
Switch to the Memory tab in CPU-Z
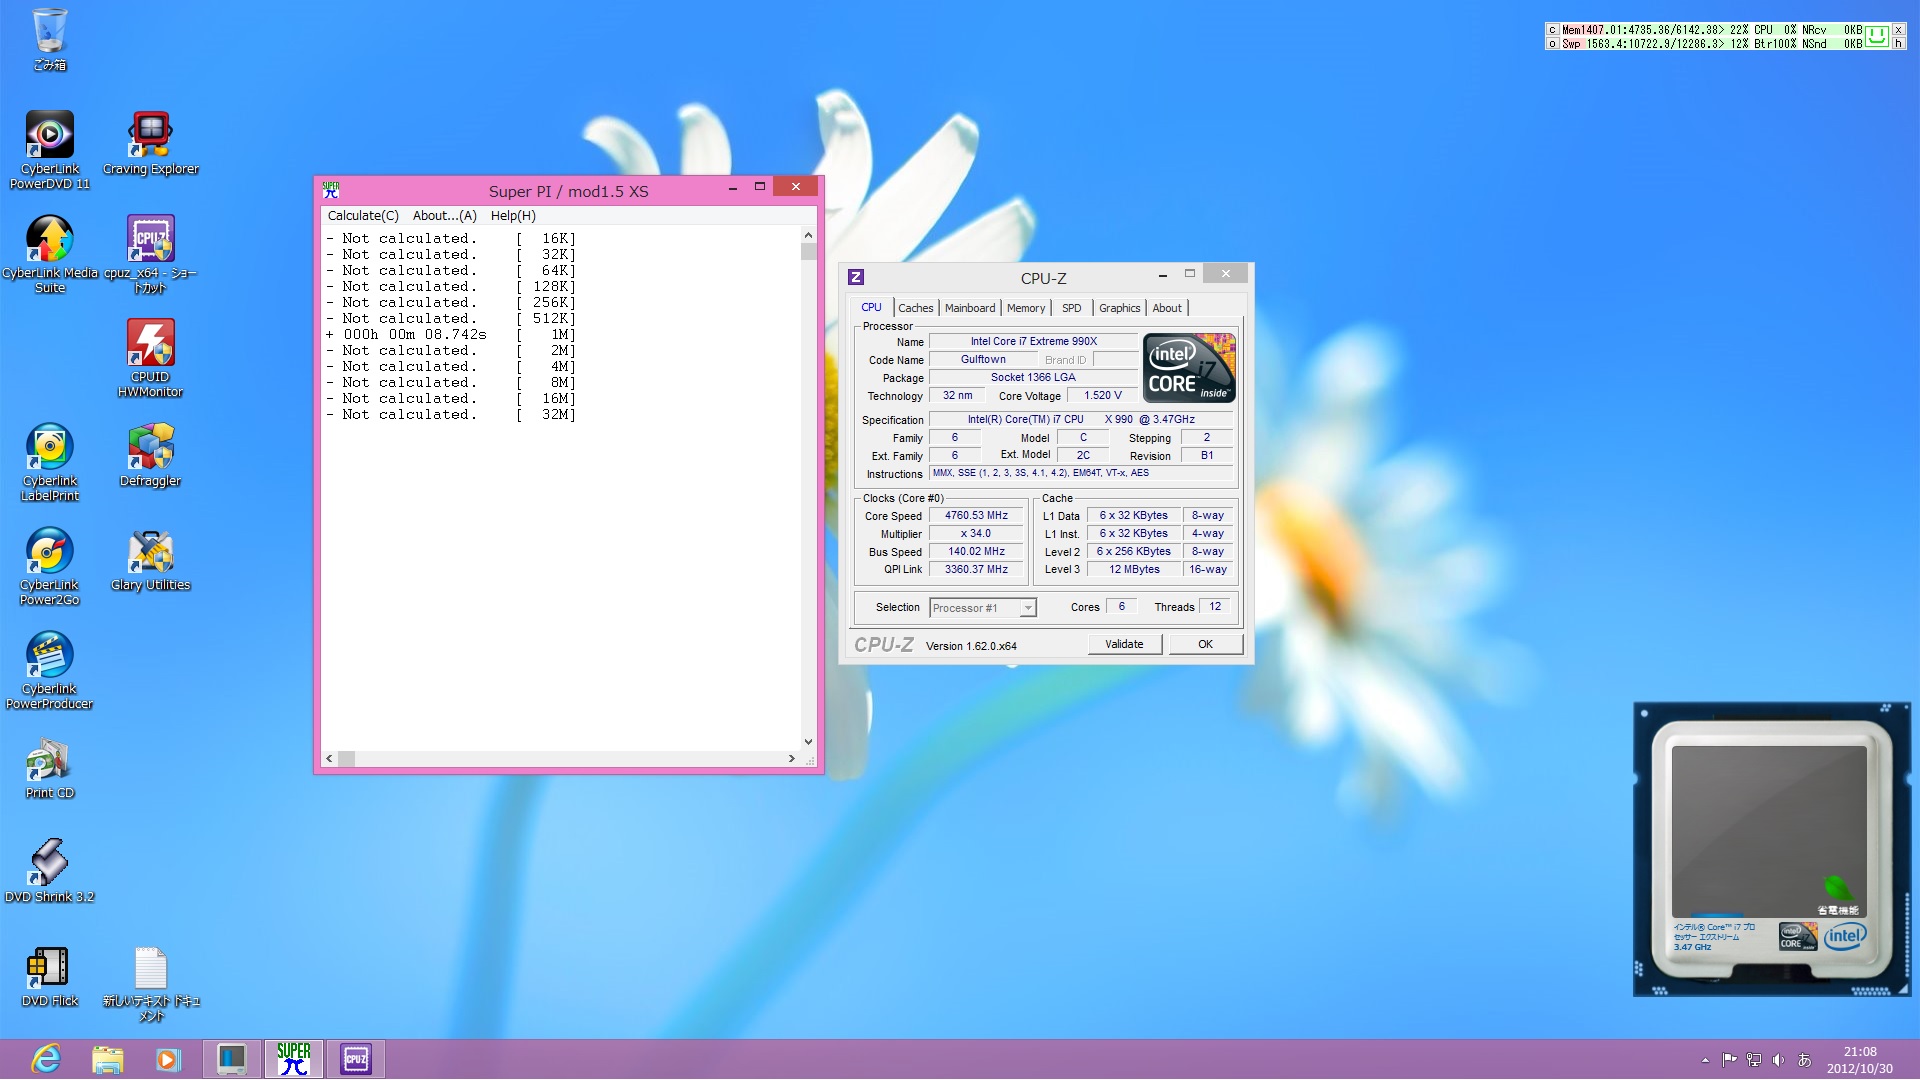(x=1025, y=308)
